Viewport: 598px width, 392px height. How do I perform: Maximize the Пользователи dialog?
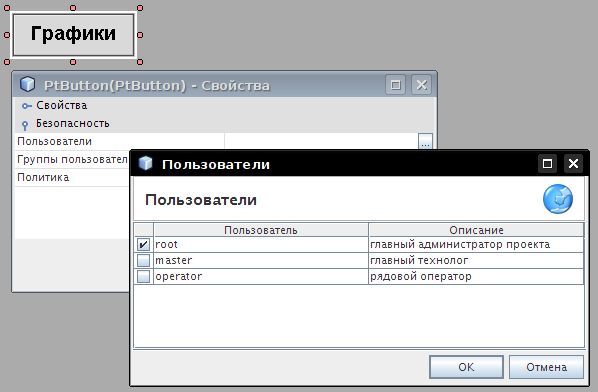click(x=547, y=164)
